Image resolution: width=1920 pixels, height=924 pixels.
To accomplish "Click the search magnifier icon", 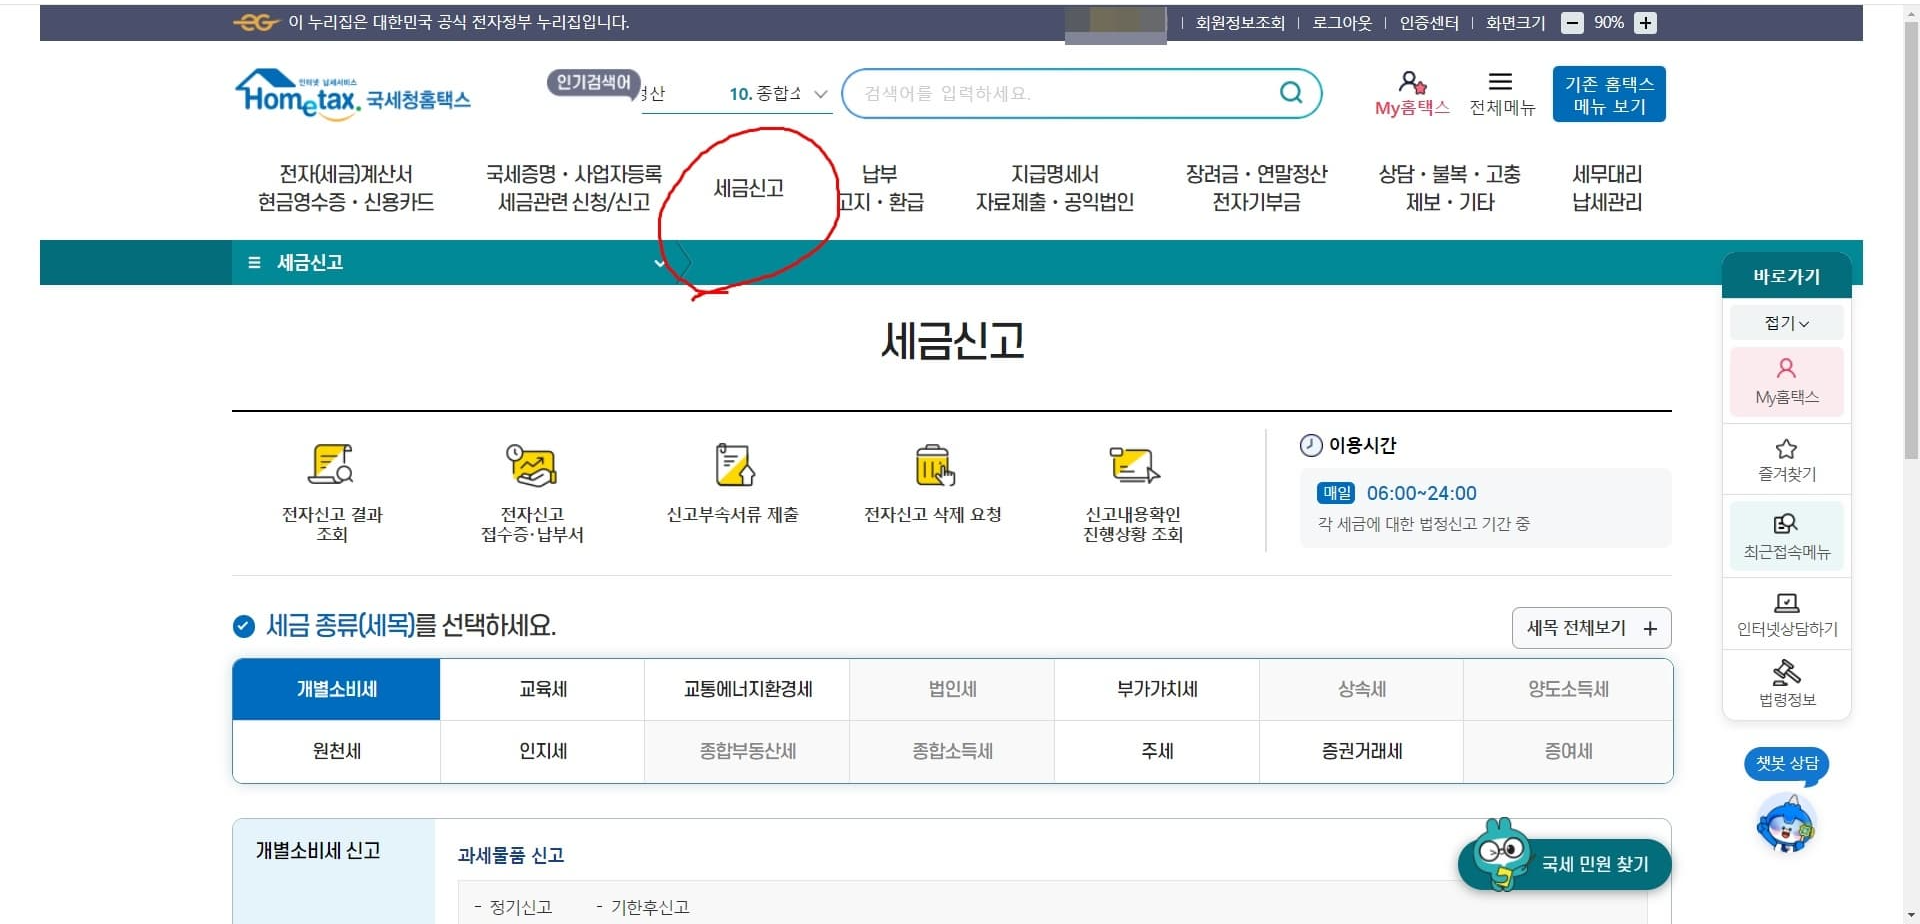I will 1290,92.
